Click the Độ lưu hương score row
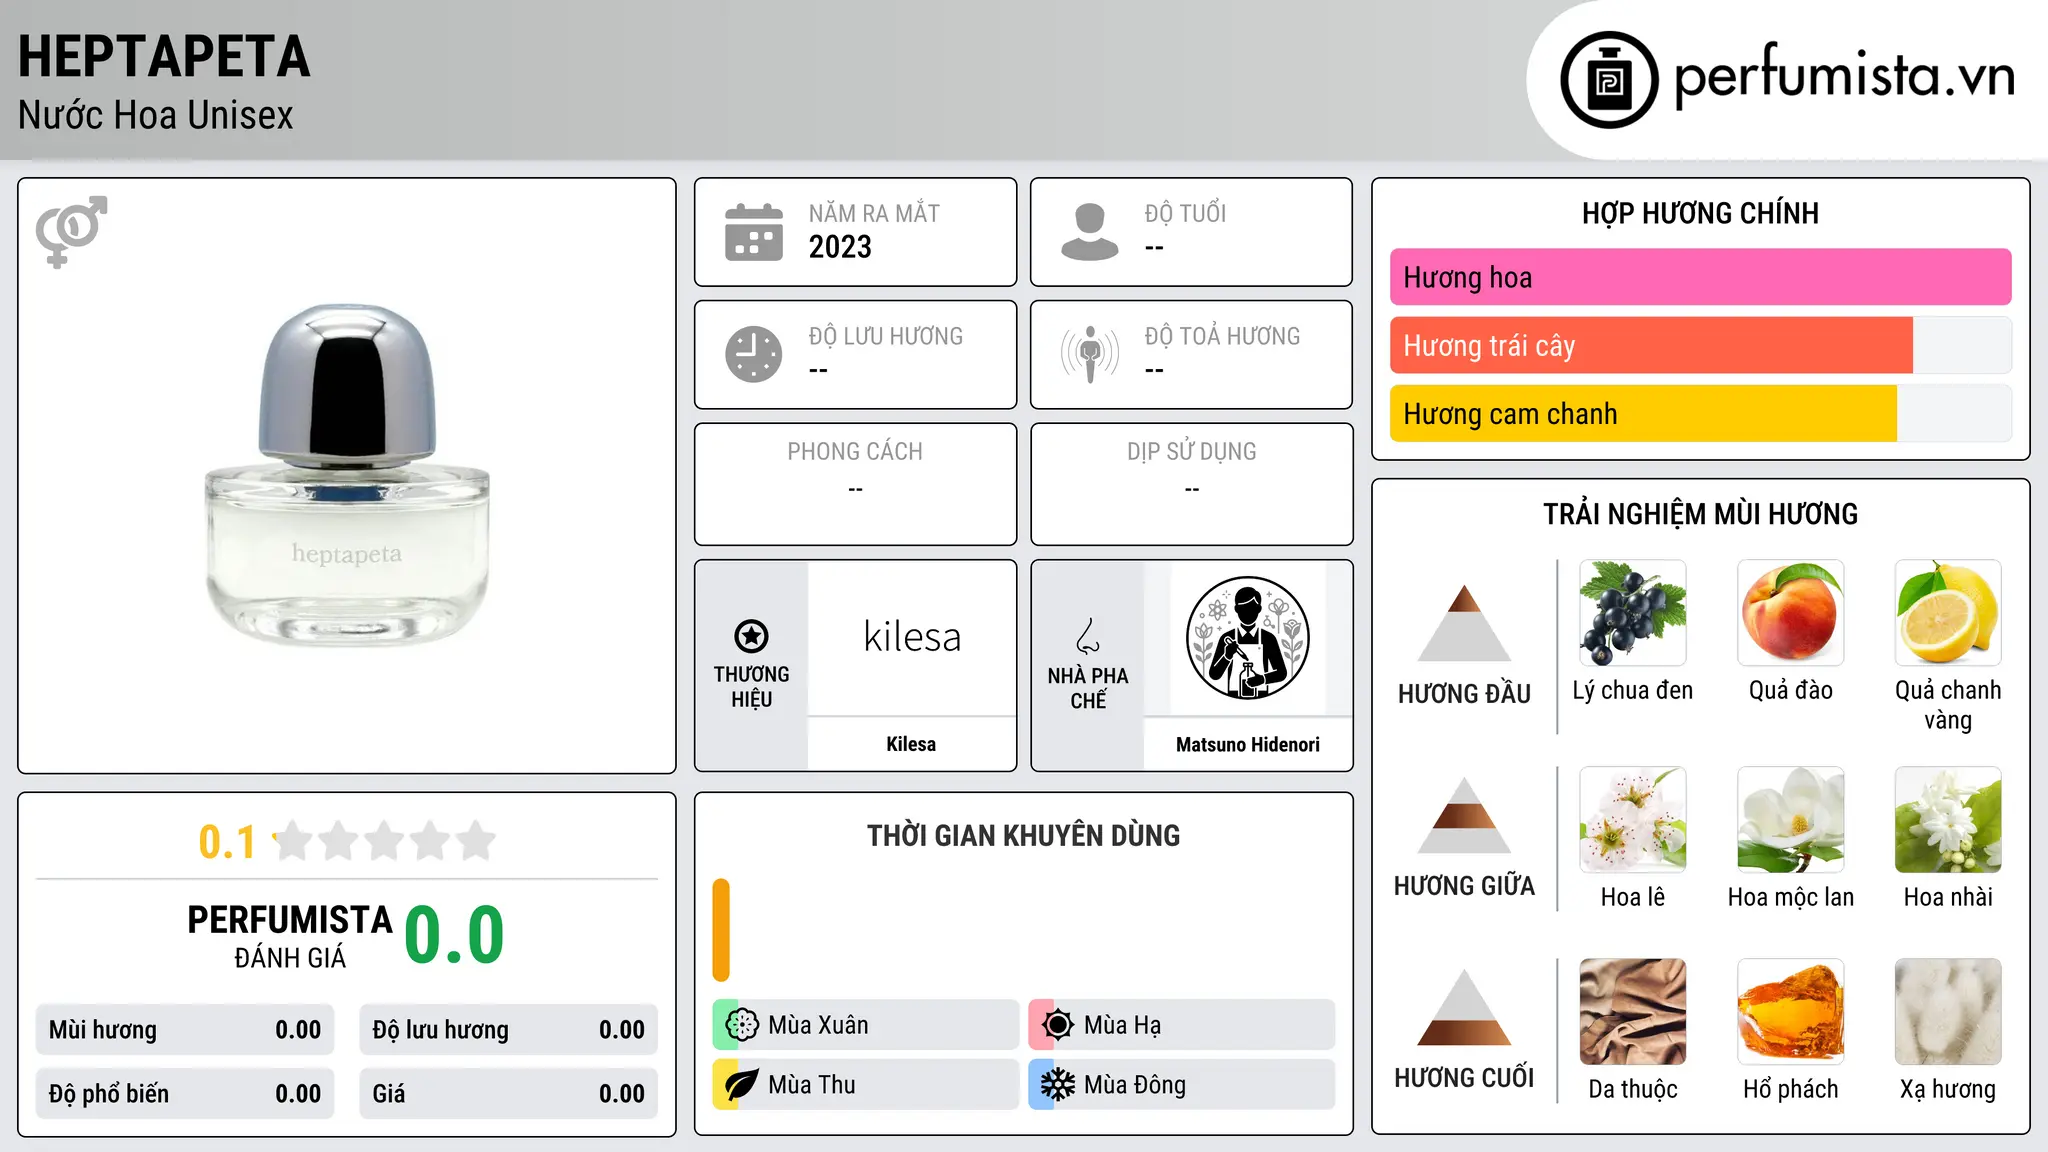This screenshot has height=1152, width=2048. (508, 1030)
